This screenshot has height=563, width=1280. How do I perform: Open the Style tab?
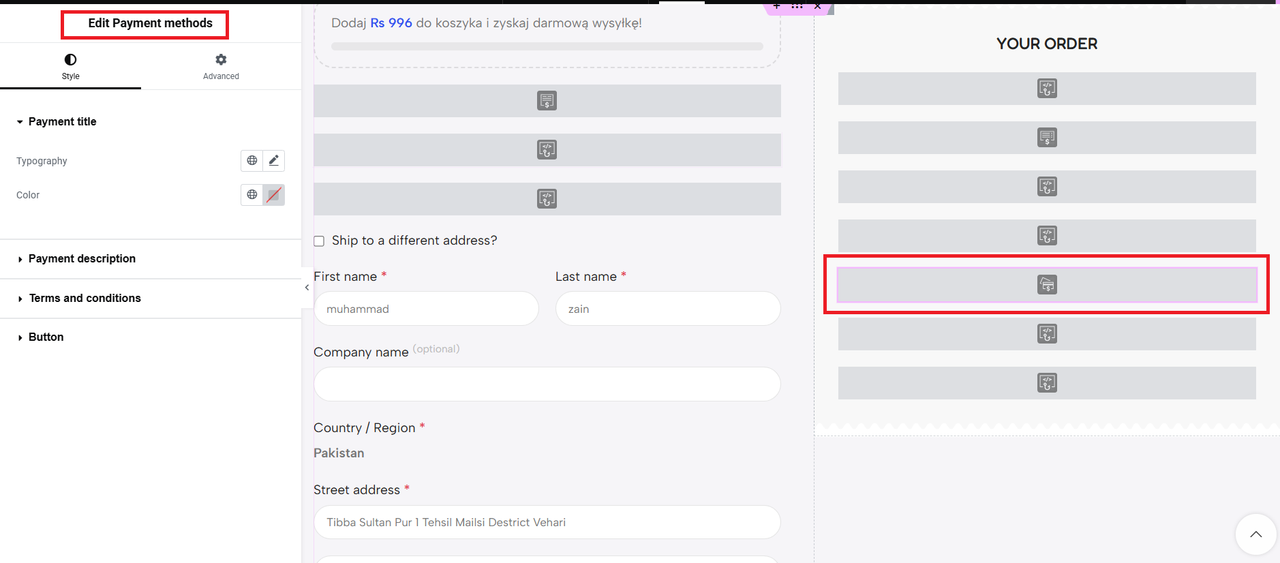[x=70, y=67]
